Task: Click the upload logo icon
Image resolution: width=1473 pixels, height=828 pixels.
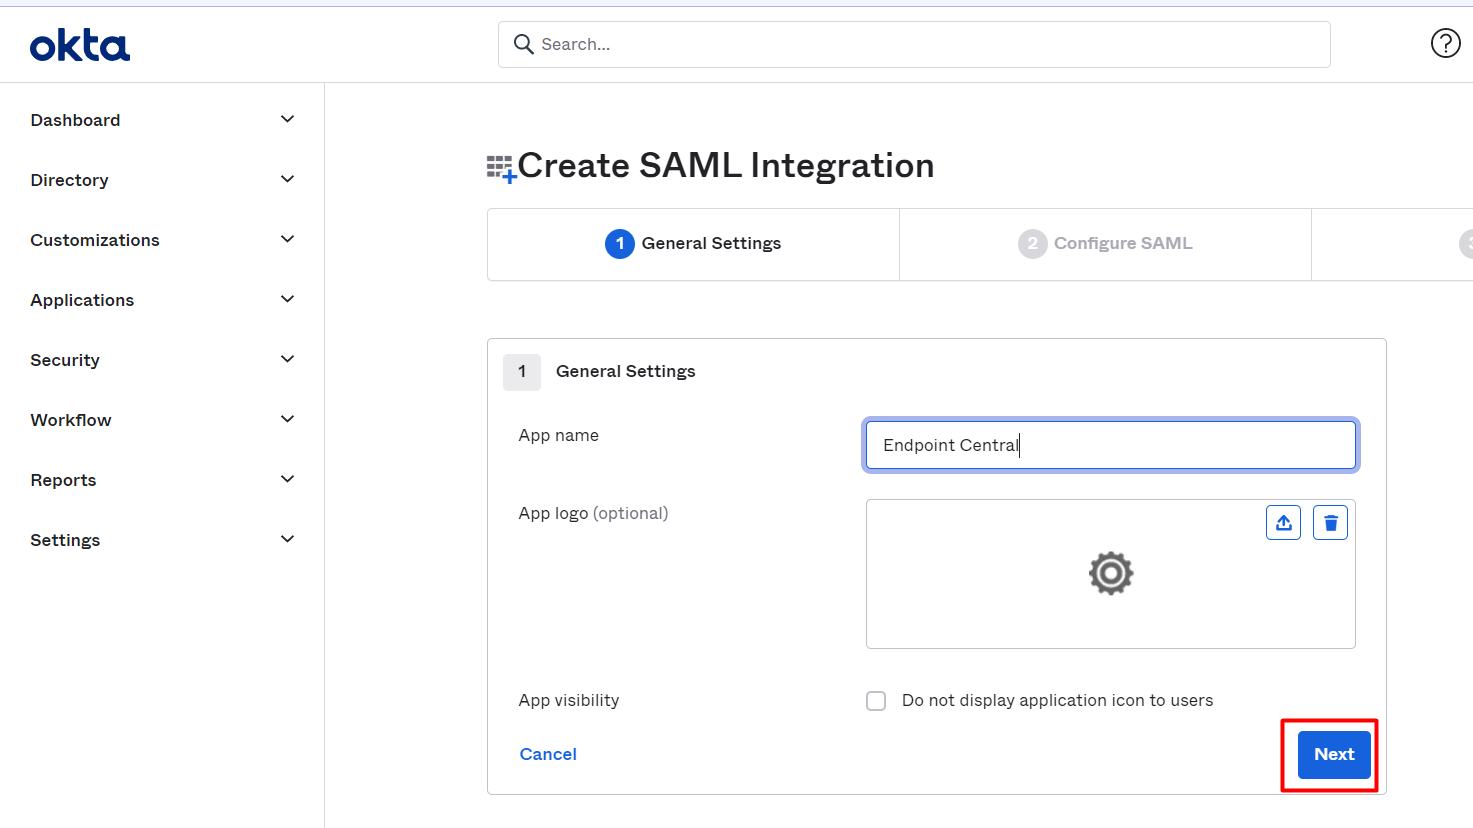Action: click(x=1283, y=523)
